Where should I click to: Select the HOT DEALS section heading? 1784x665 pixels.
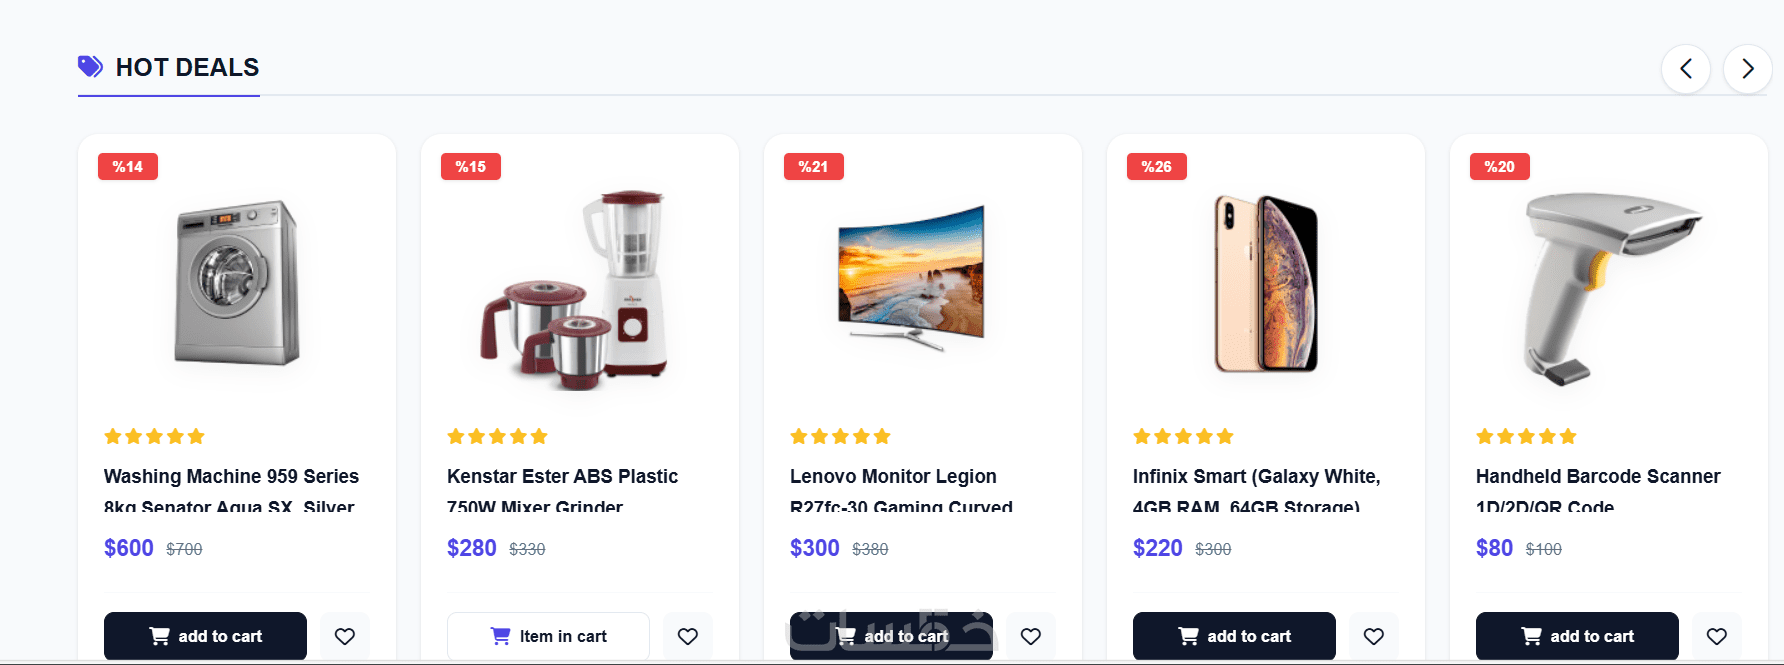click(x=187, y=67)
